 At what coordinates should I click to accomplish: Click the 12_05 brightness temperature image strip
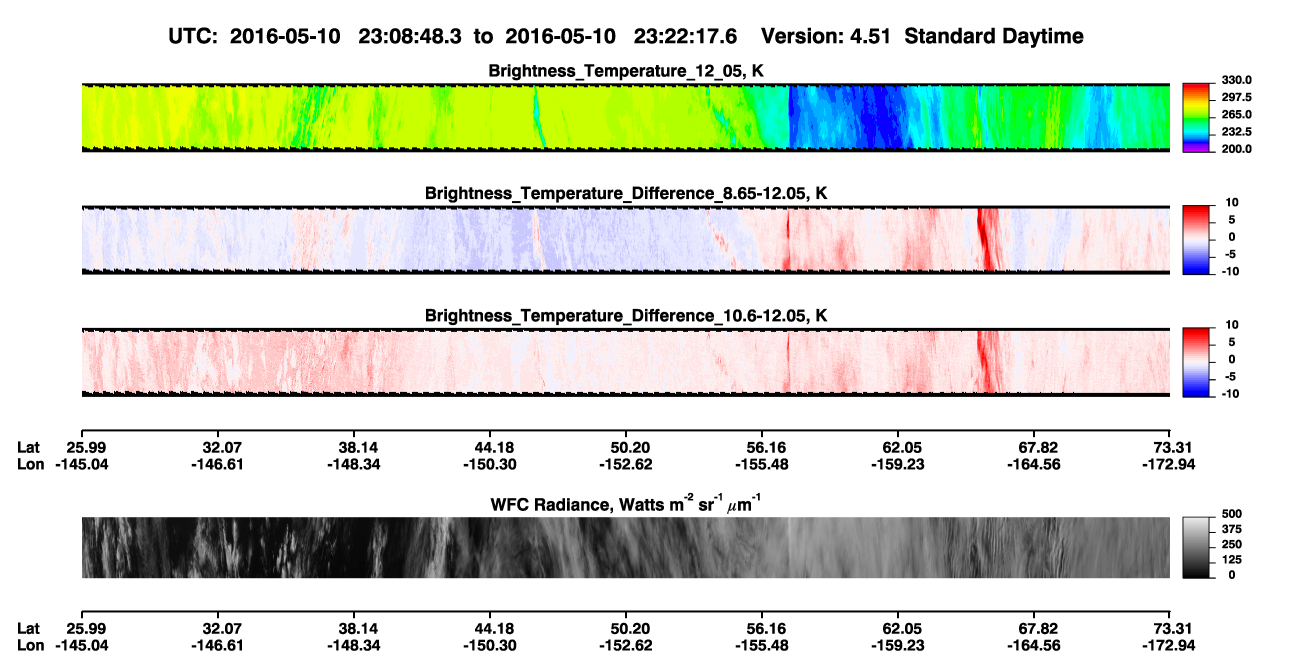tap(626, 117)
